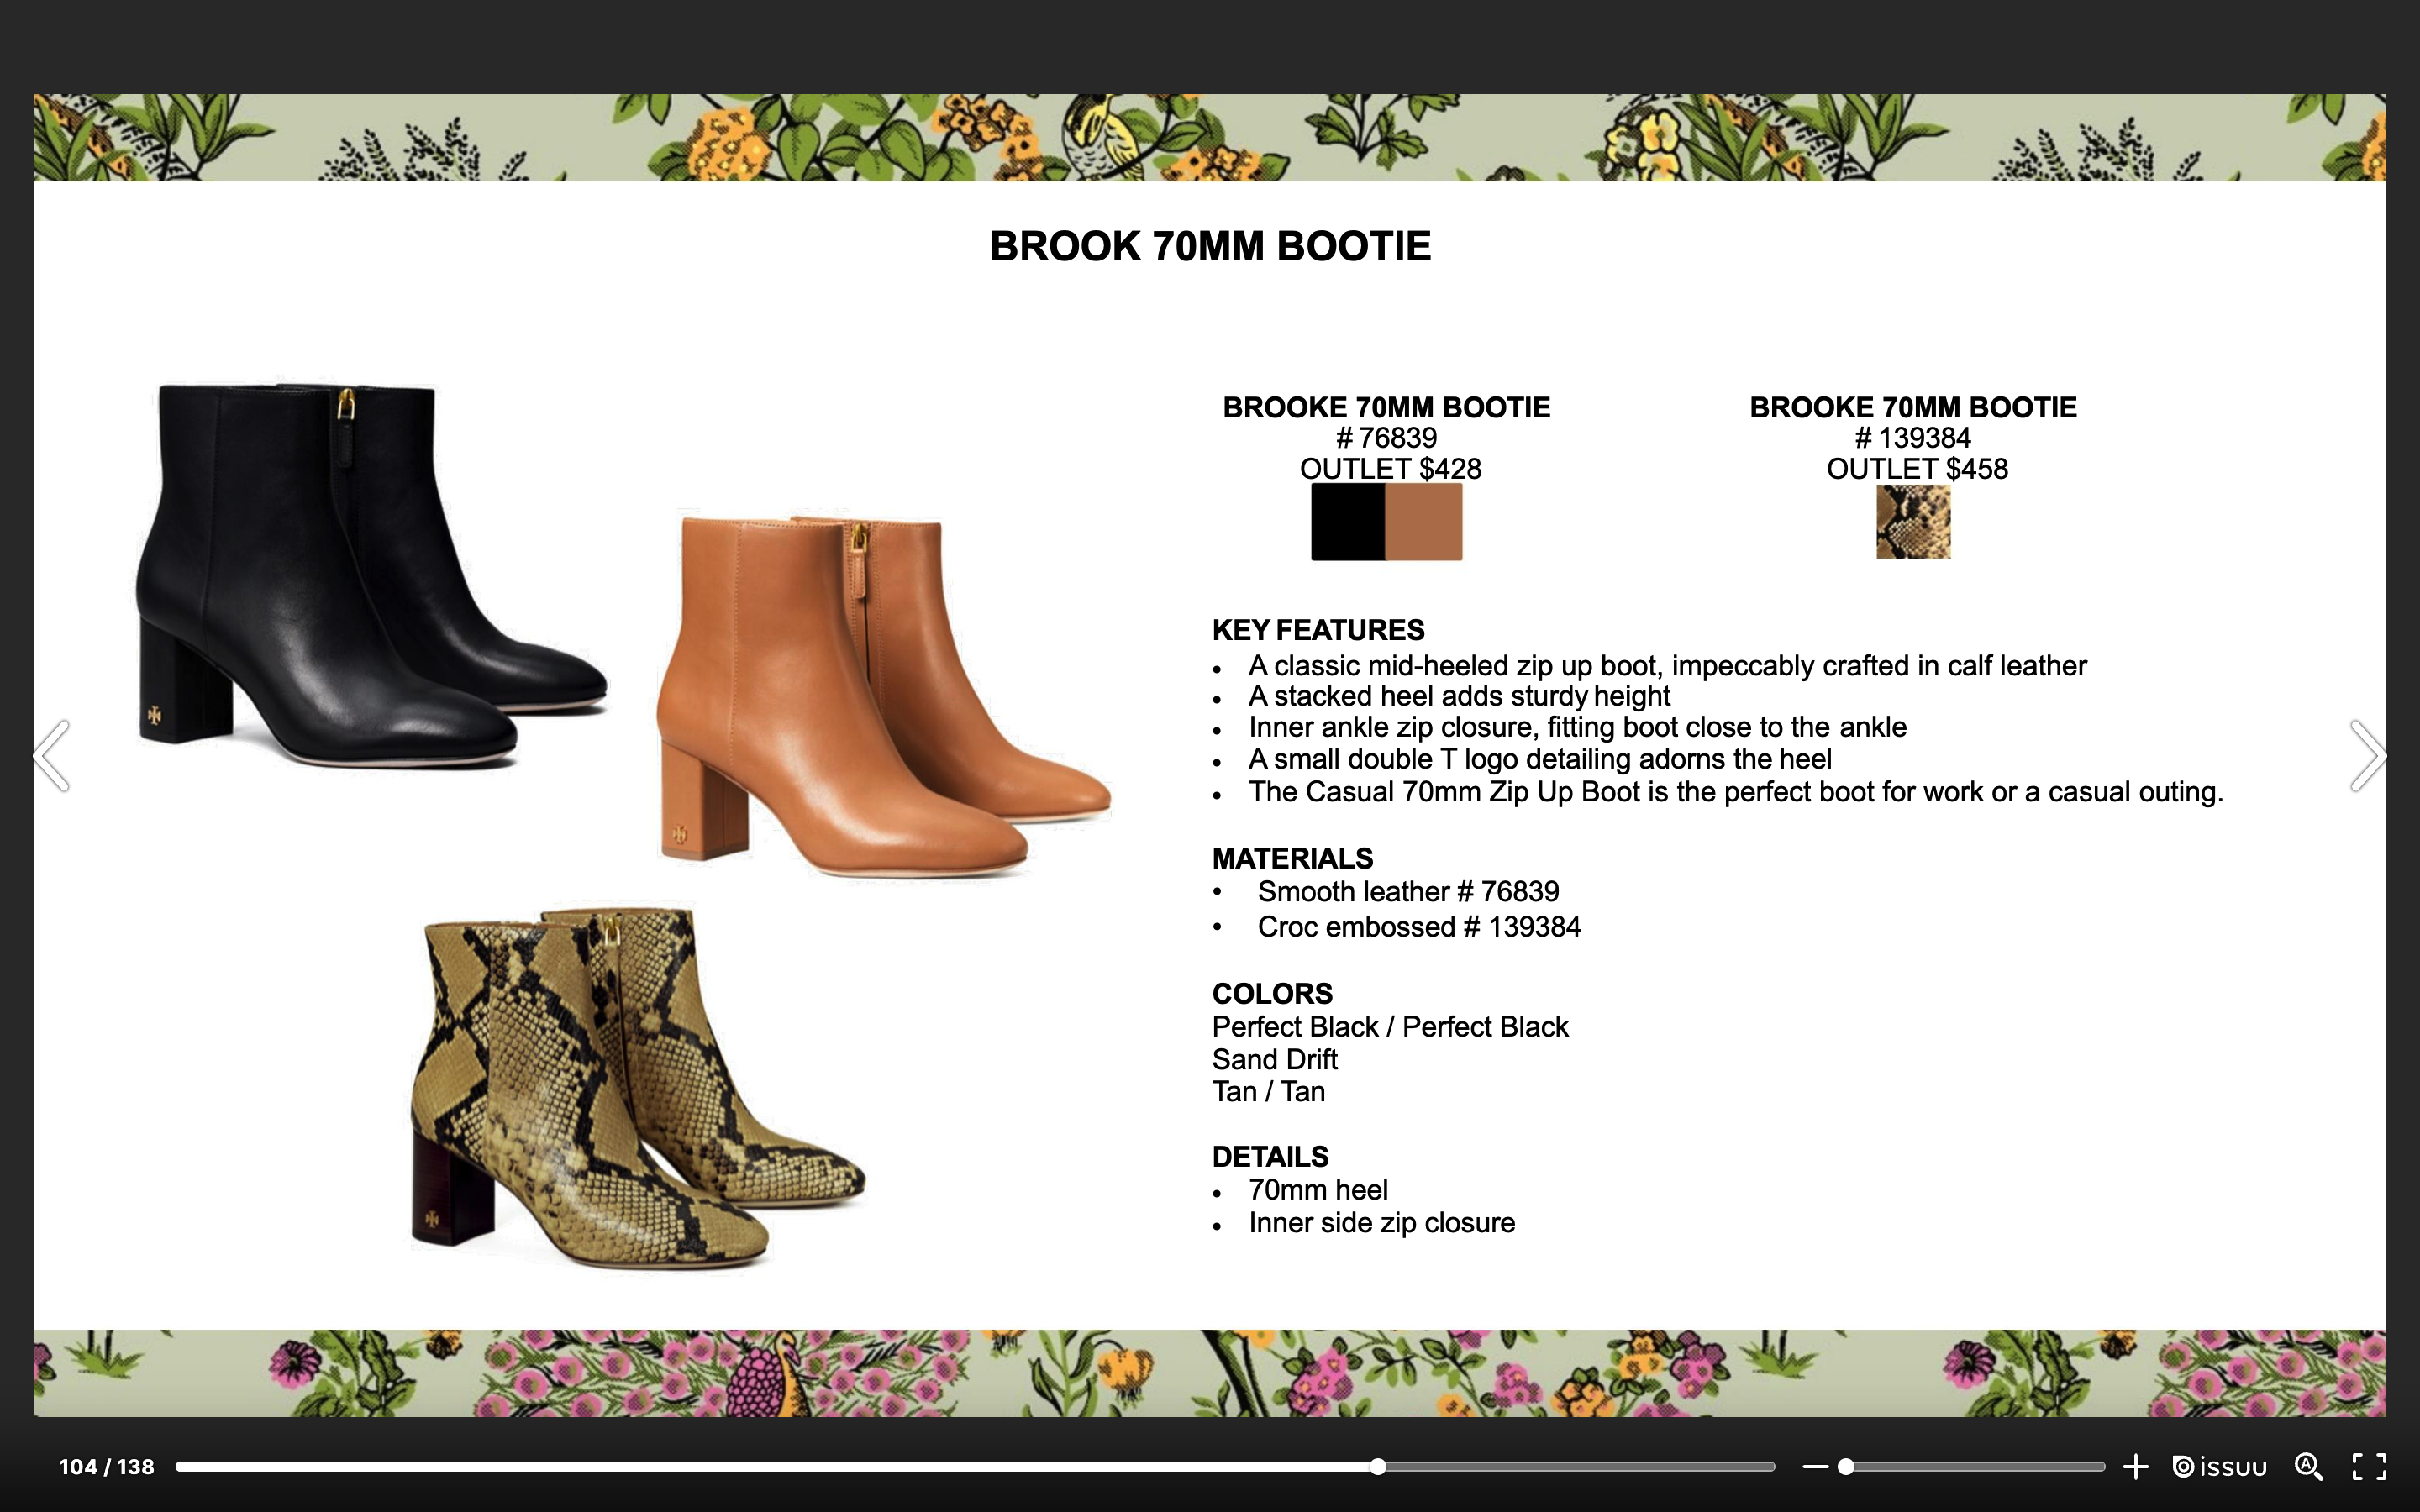Enter fullscreen mode
Viewport: 2420px width, 1512px height.
(x=2369, y=1467)
